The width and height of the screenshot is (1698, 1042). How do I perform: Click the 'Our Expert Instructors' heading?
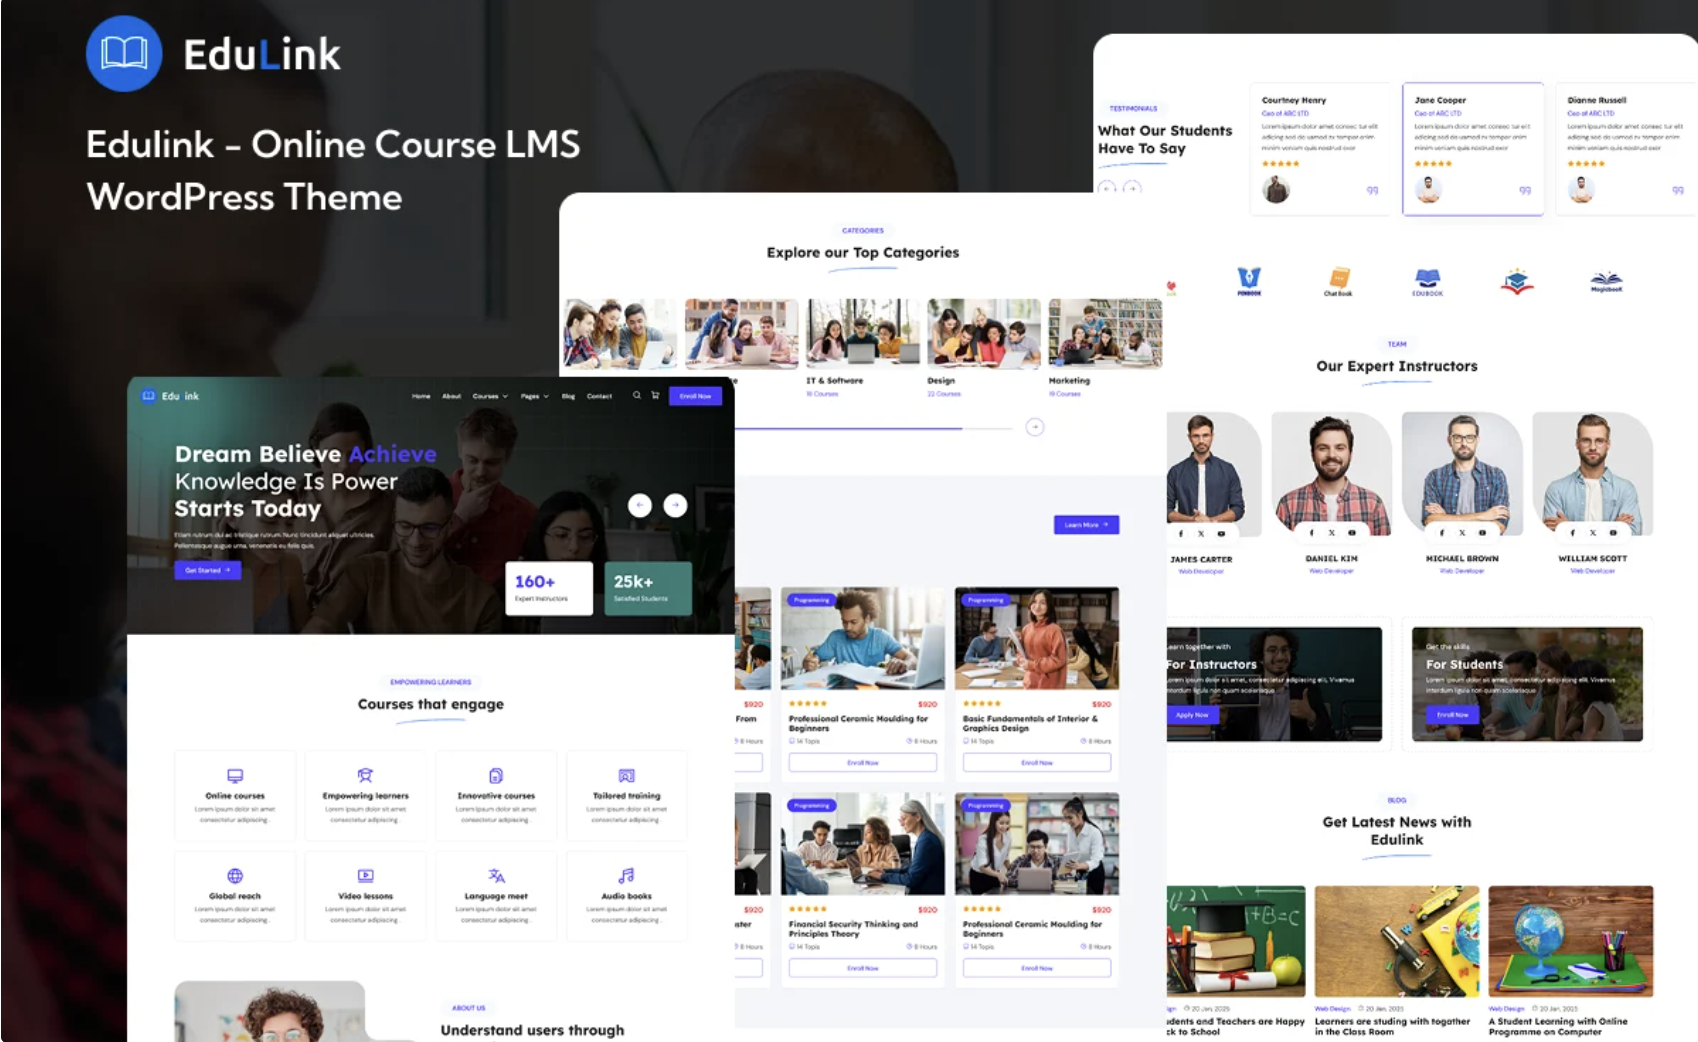coord(1396,366)
